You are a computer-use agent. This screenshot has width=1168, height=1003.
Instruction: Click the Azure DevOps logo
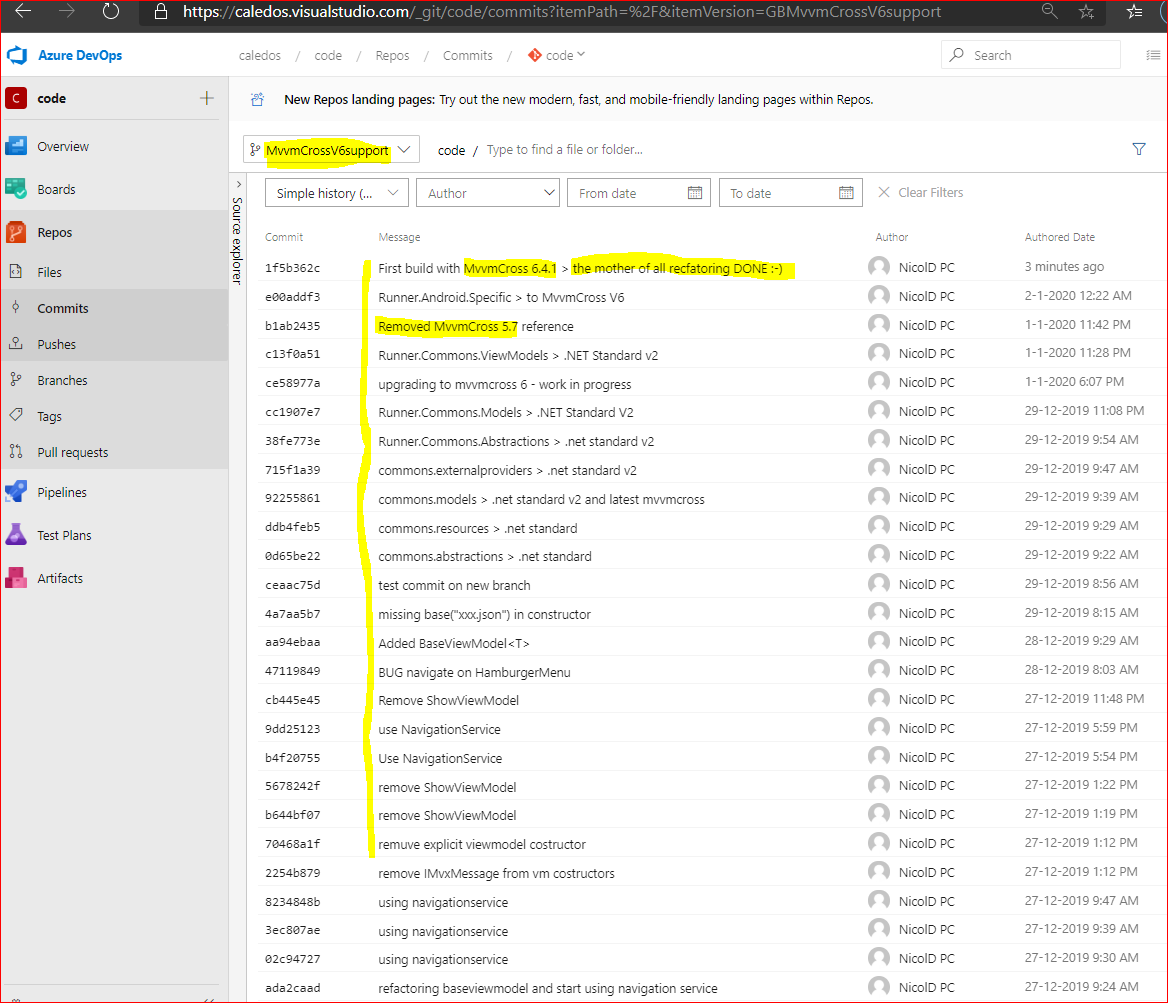click(x=16, y=55)
